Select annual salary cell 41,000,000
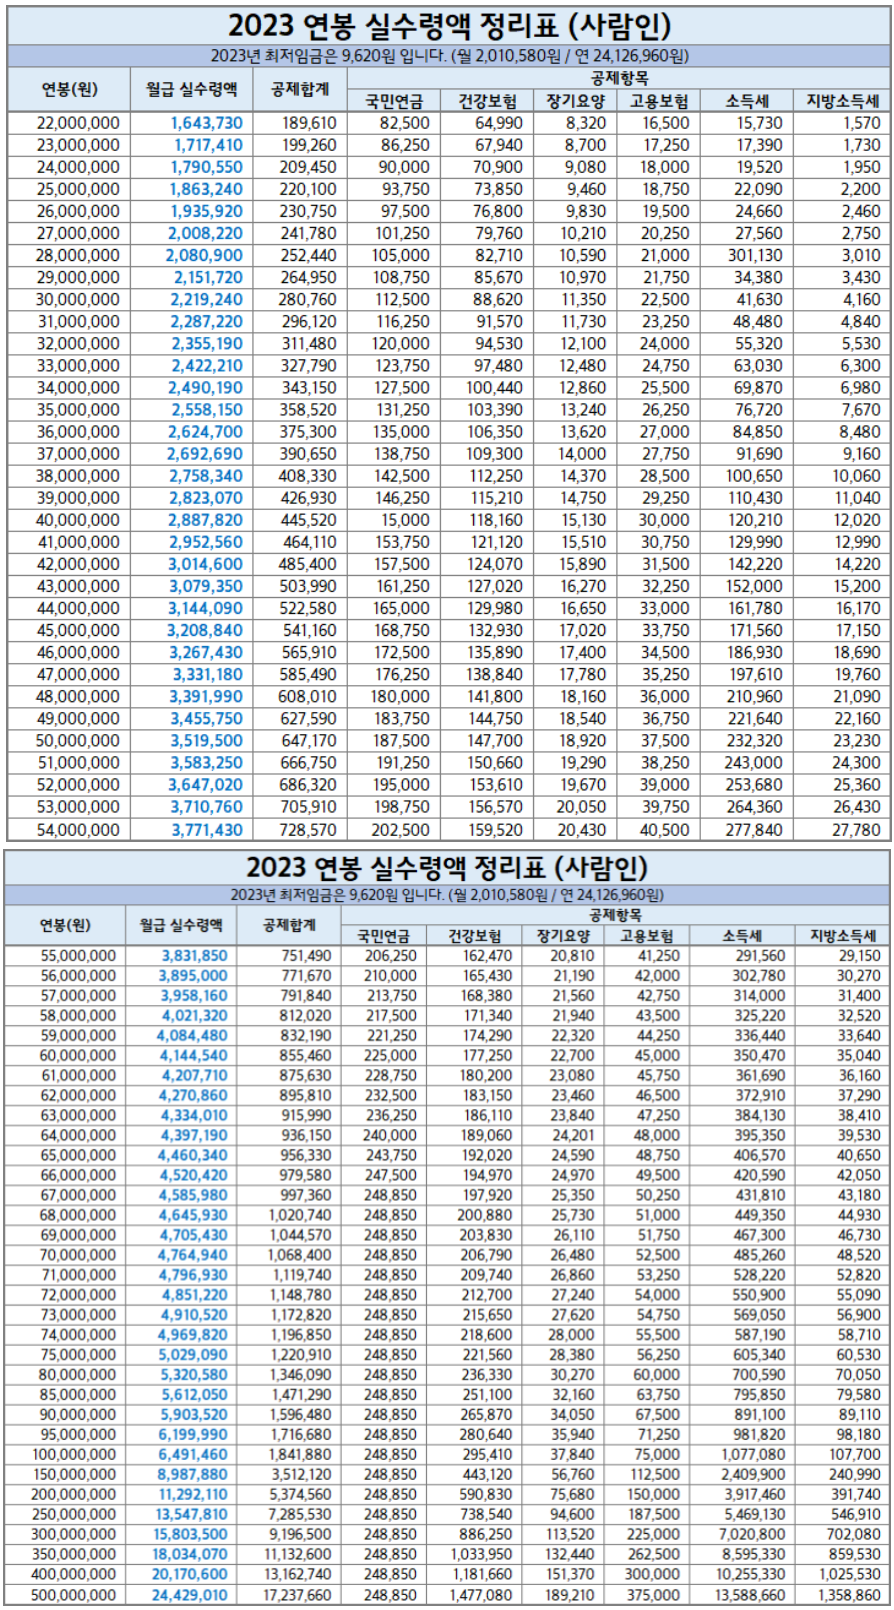The image size is (894, 1610). click(78, 542)
